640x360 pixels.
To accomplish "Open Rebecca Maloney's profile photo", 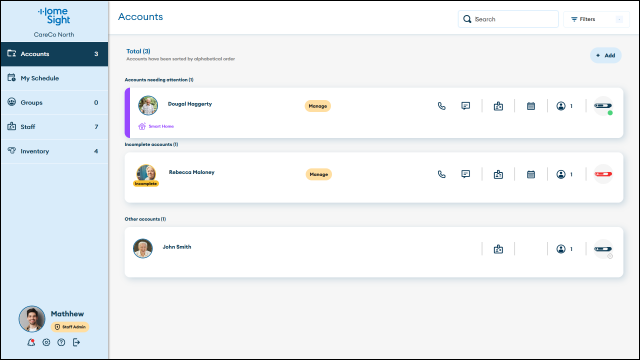I will click(x=146, y=173).
